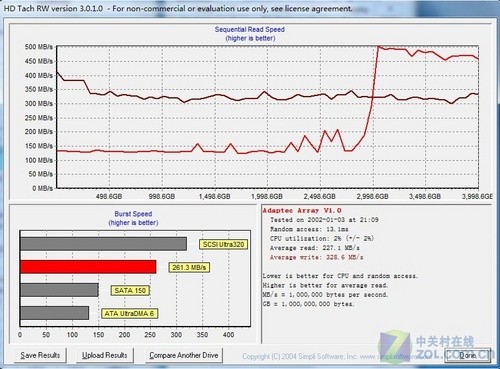Screen dimensions: 500x369
Task: Click the HD Tach RW window title
Action: coord(178,9)
